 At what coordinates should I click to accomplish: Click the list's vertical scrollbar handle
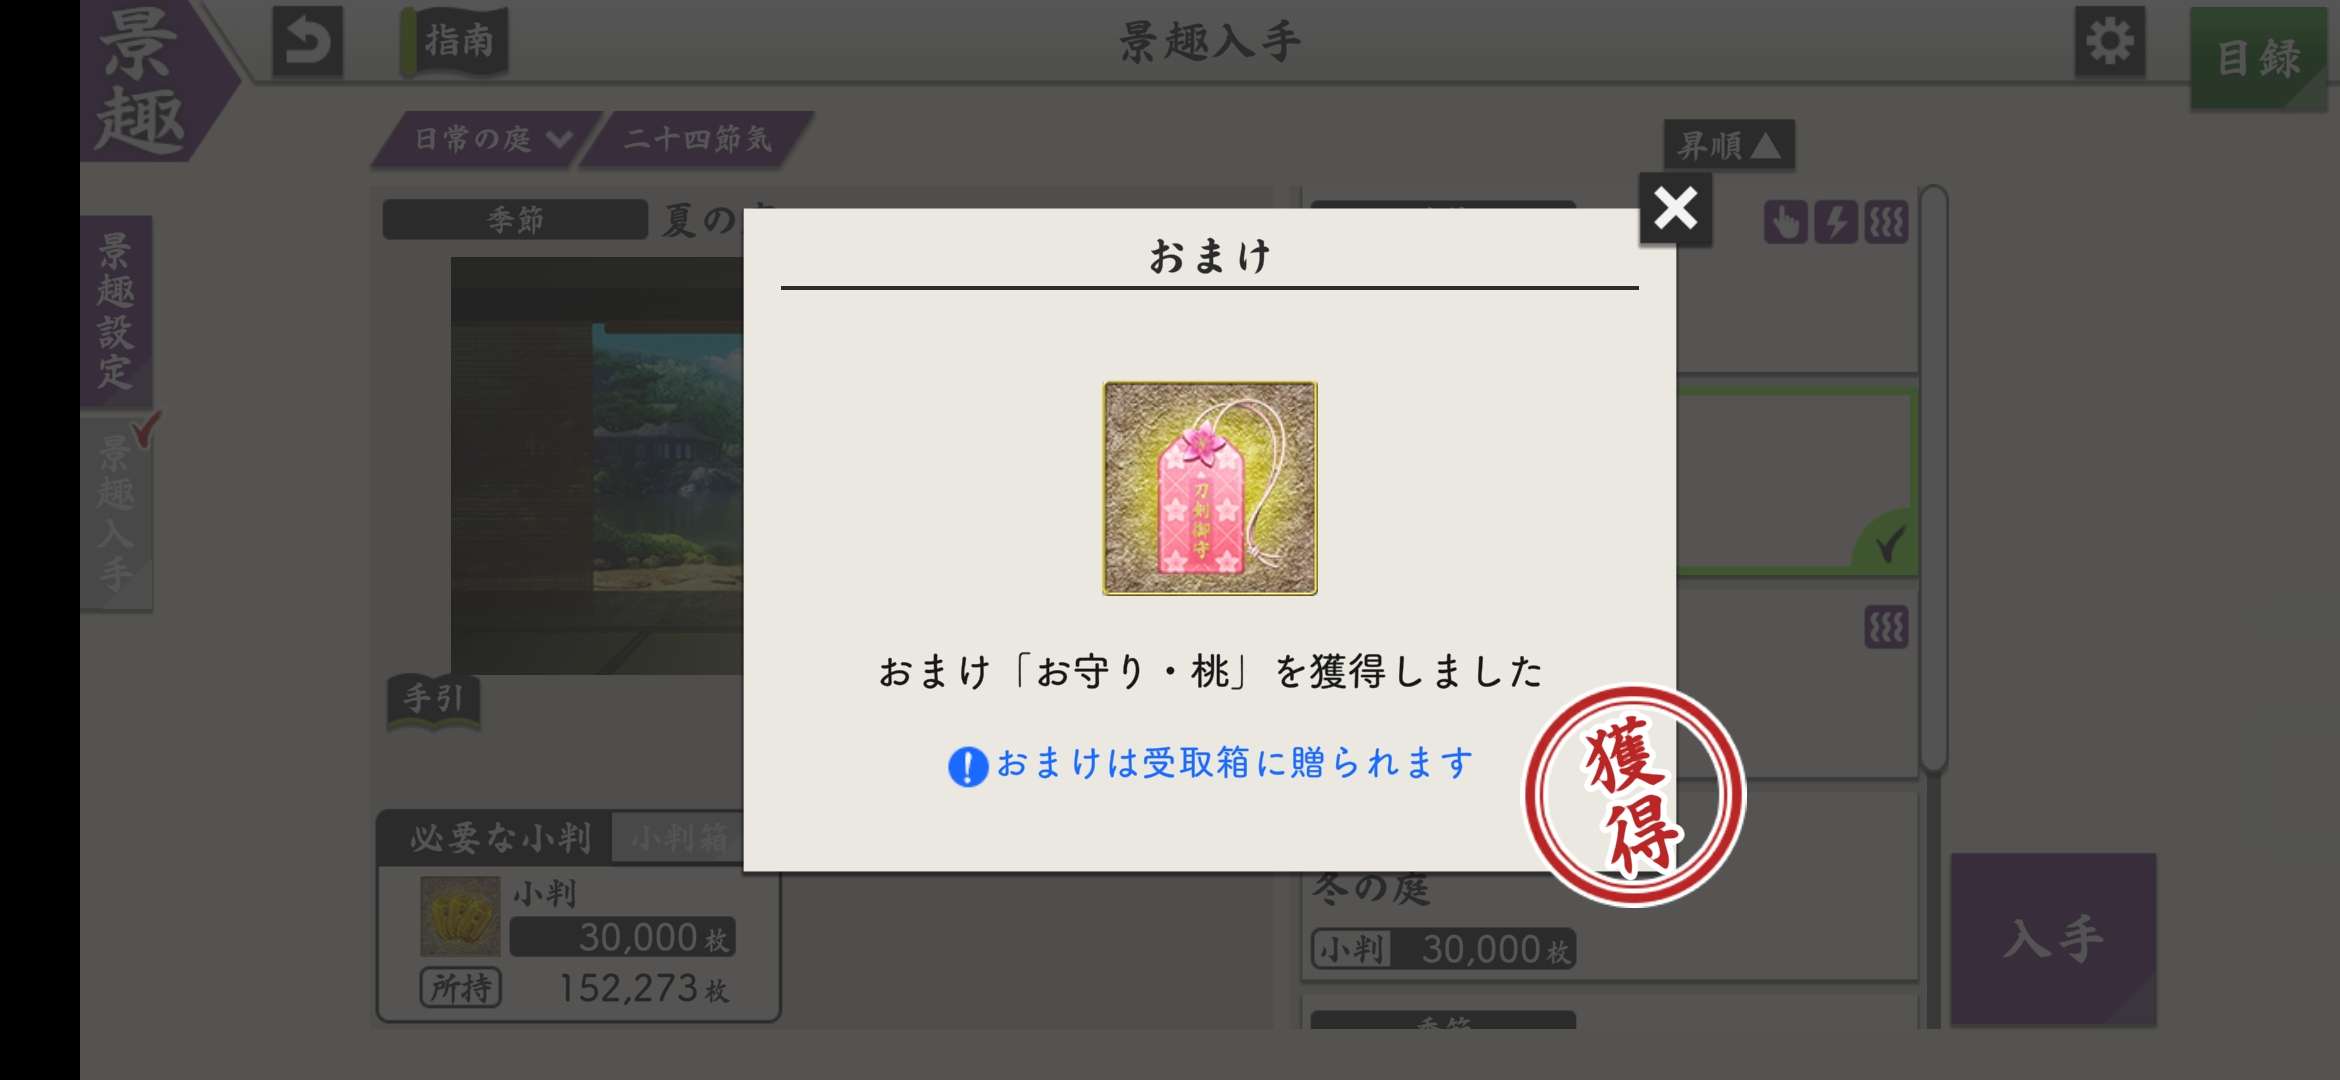(1934, 478)
